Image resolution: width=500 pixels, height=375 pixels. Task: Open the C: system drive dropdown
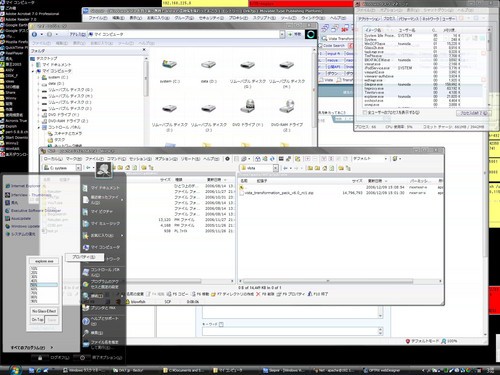78,168
